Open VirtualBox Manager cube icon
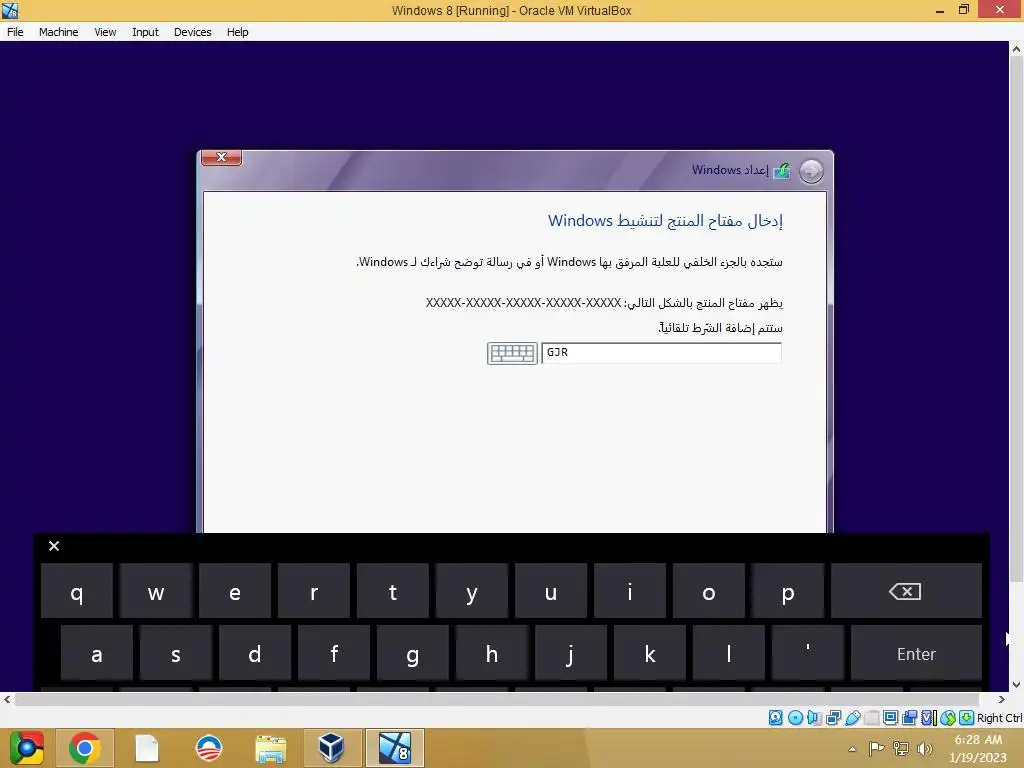 click(x=331, y=748)
